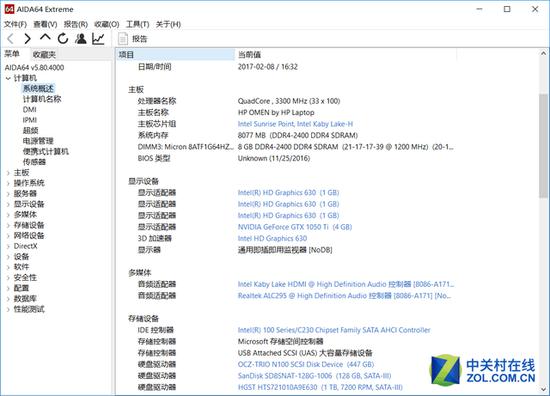Expand the 软件 tree node

click(x=8, y=267)
